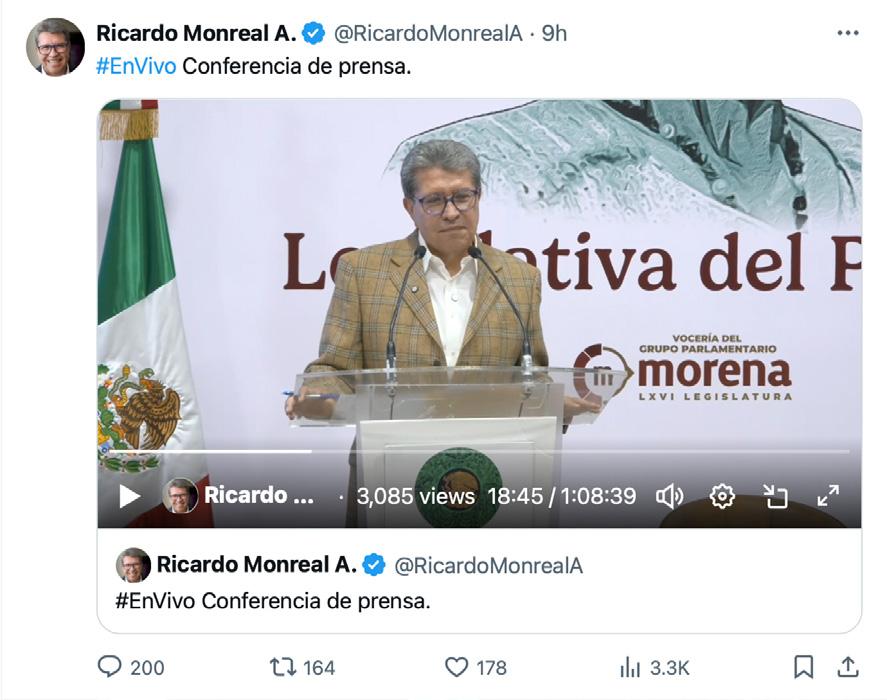Click Ricardo Monreal's profile avatar at top
The height and width of the screenshot is (700, 887).
[55, 46]
